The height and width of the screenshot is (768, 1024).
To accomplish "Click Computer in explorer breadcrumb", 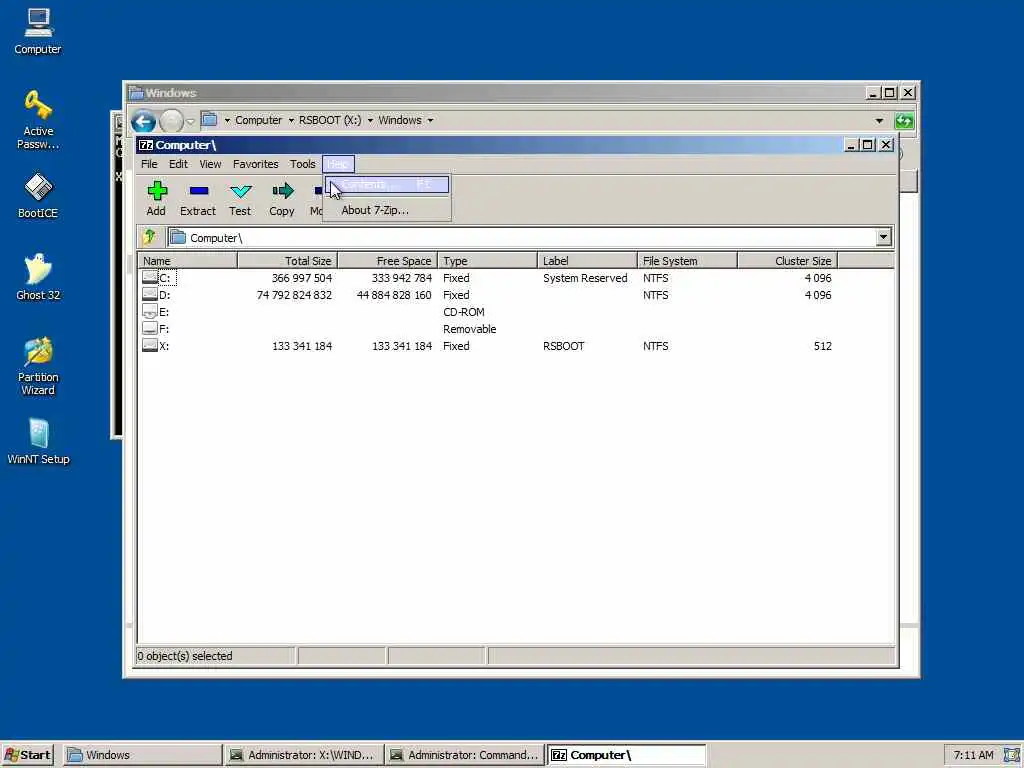I will pos(259,120).
